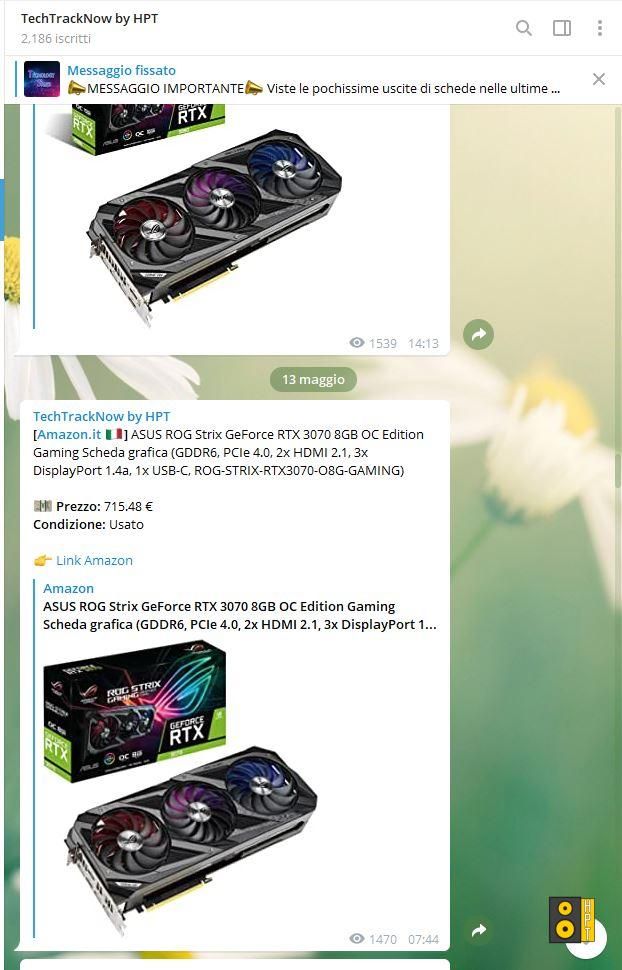Close the pinned message banner

tap(598, 79)
